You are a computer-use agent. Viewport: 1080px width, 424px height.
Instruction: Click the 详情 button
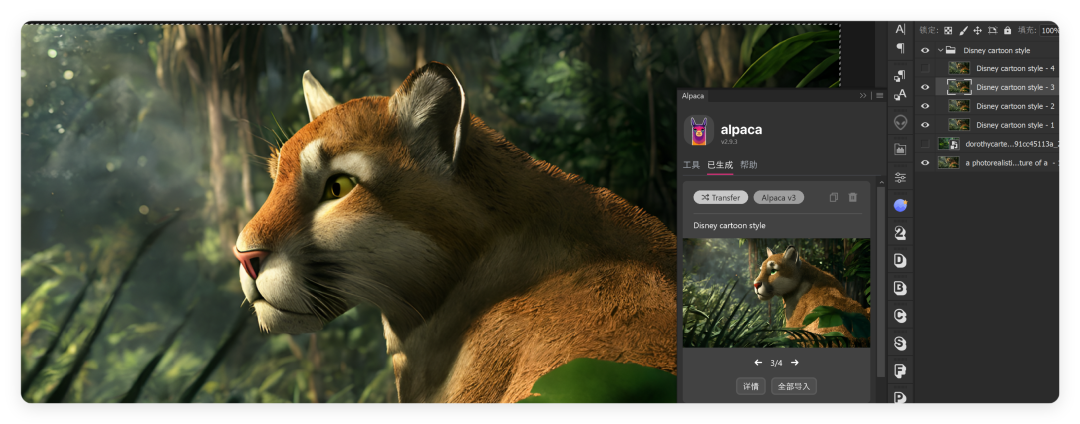point(751,386)
